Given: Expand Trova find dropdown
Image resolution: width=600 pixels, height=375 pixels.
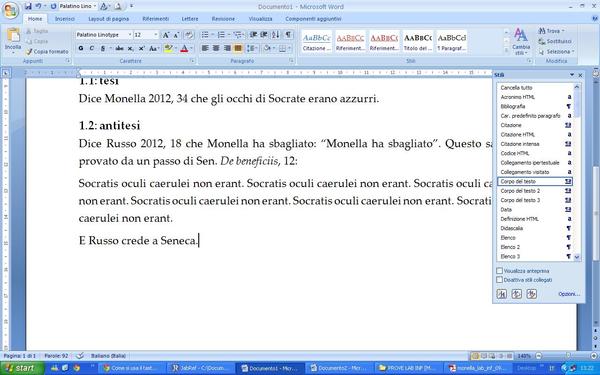Looking at the screenshot, I should point(563,31).
